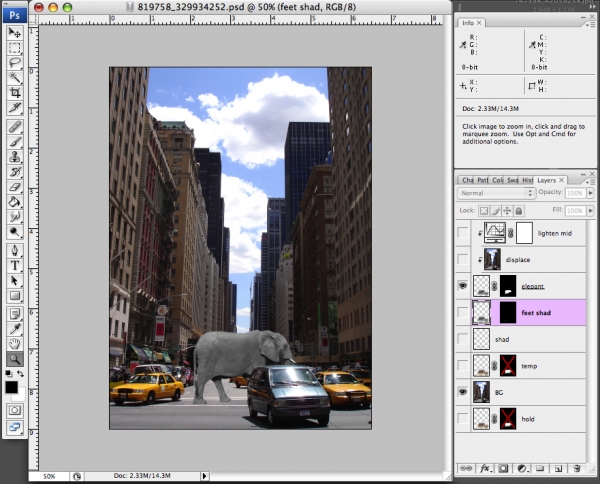This screenshot has width=600, height=484.
Task: Select the Eraser tool
Action: (x=15, y=187)
